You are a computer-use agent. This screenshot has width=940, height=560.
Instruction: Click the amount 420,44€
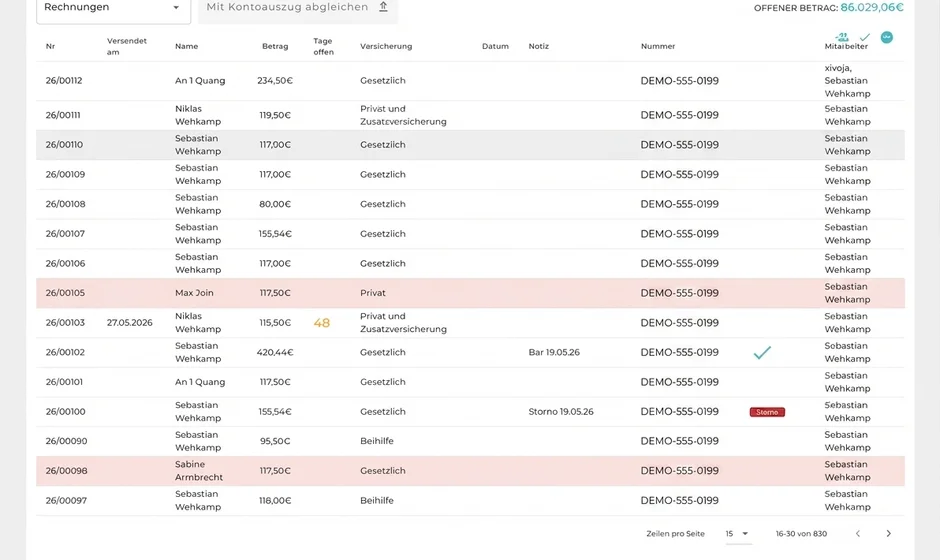(275, 353)
